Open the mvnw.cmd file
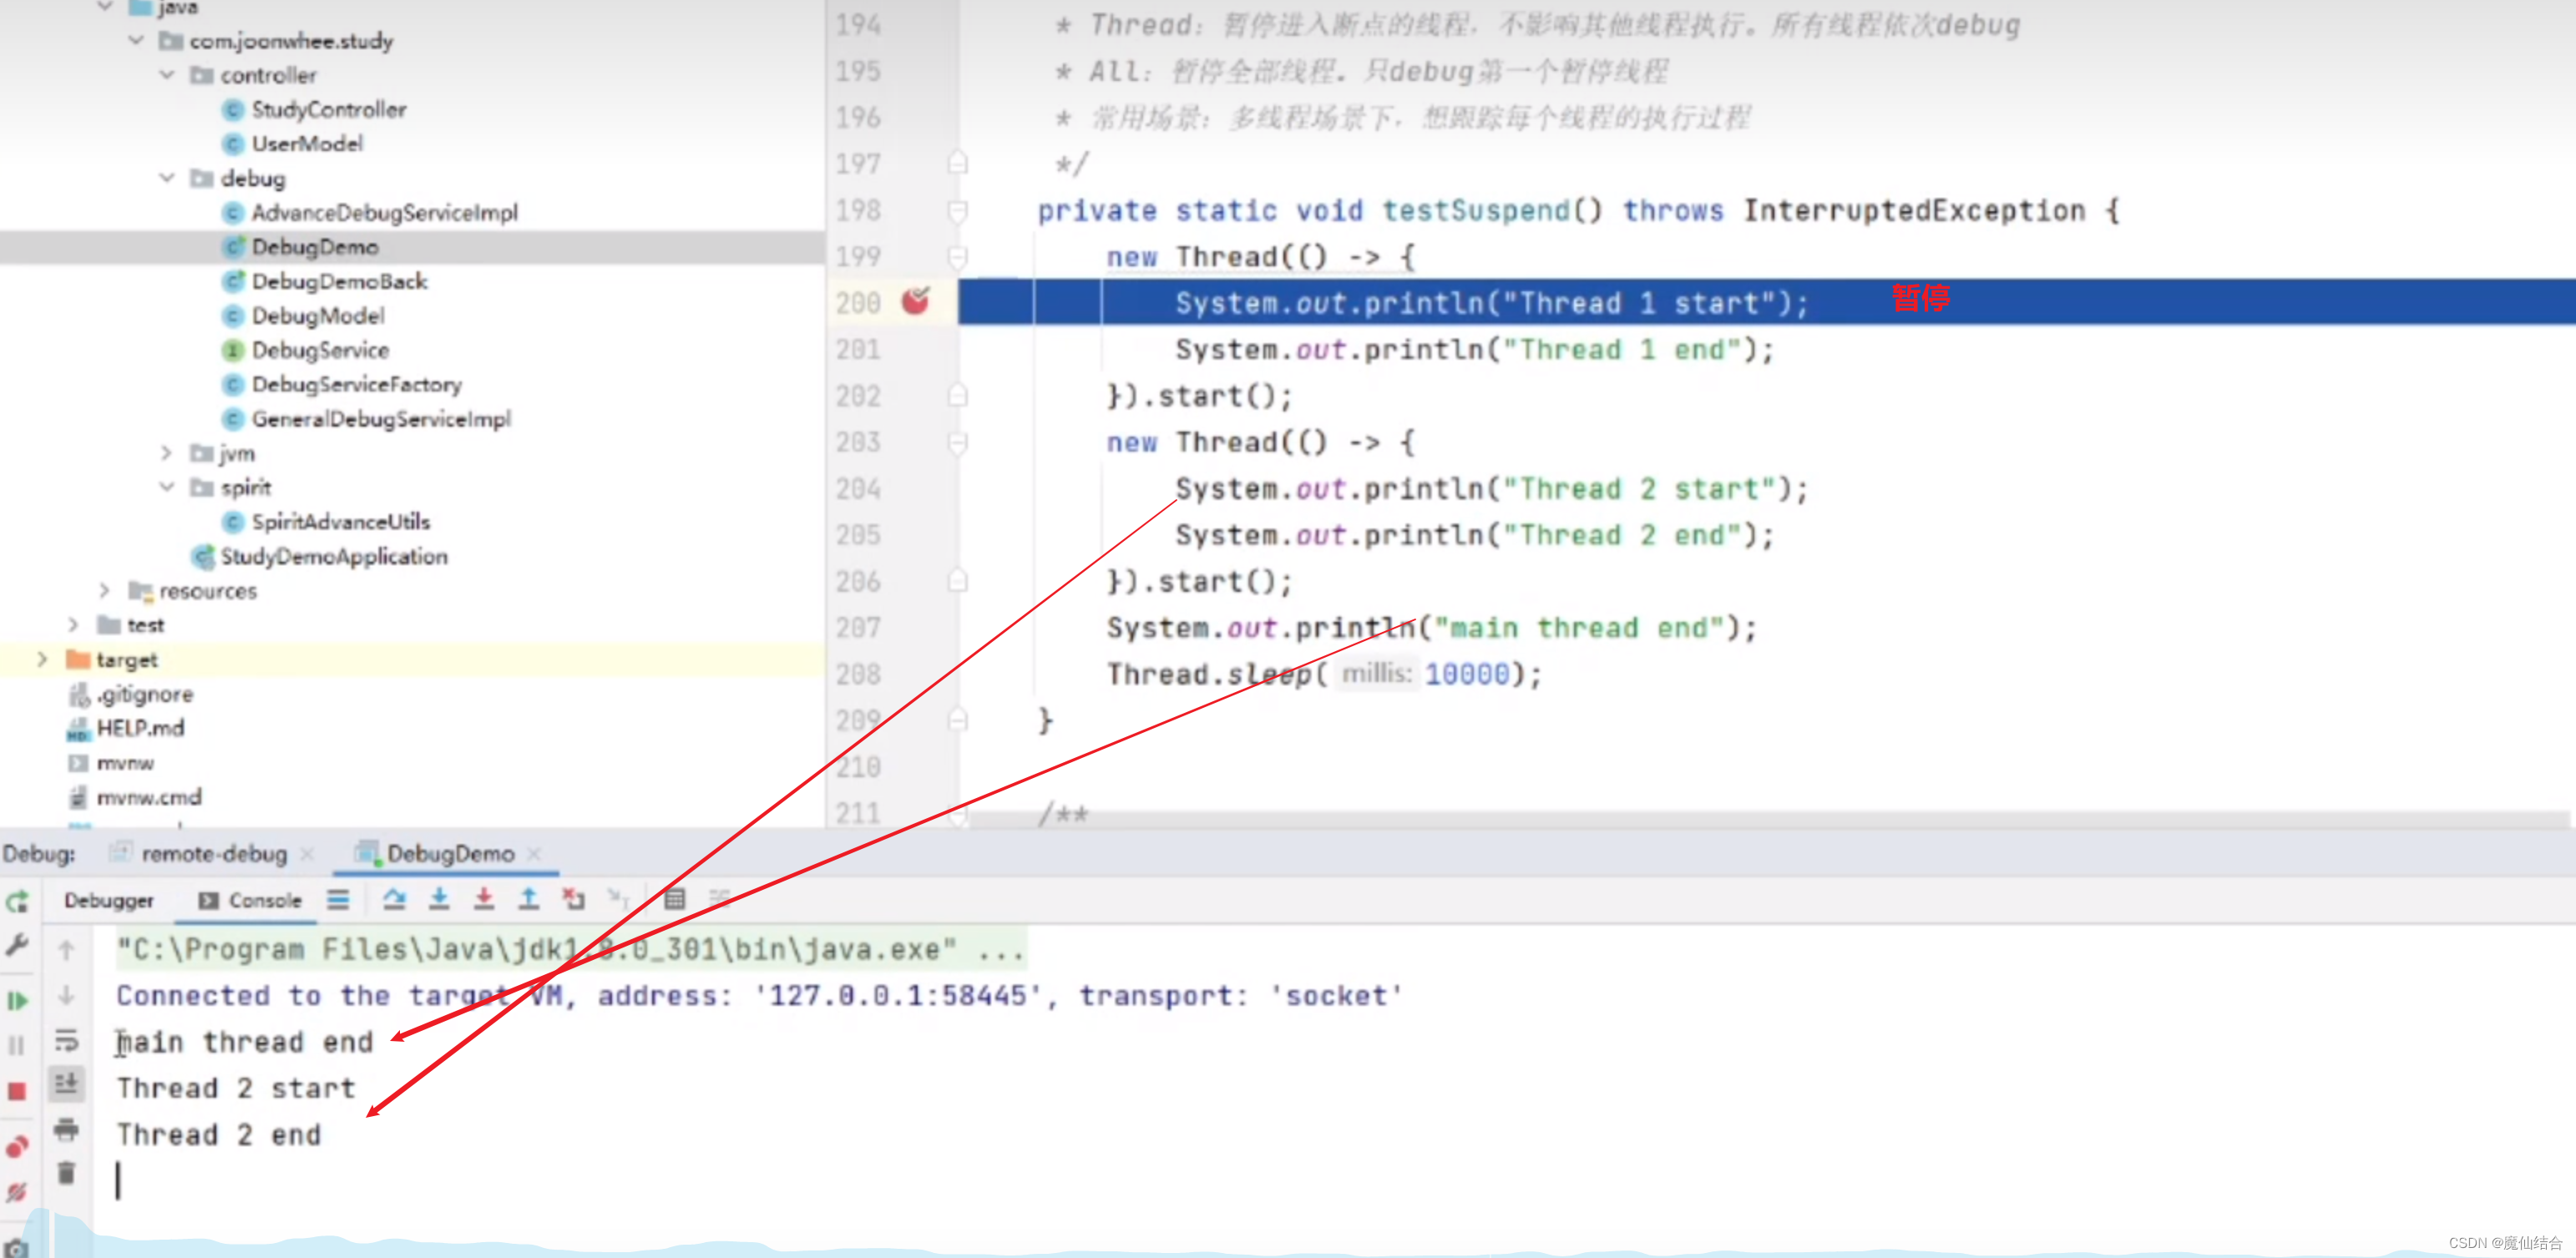 click(148, 798)
